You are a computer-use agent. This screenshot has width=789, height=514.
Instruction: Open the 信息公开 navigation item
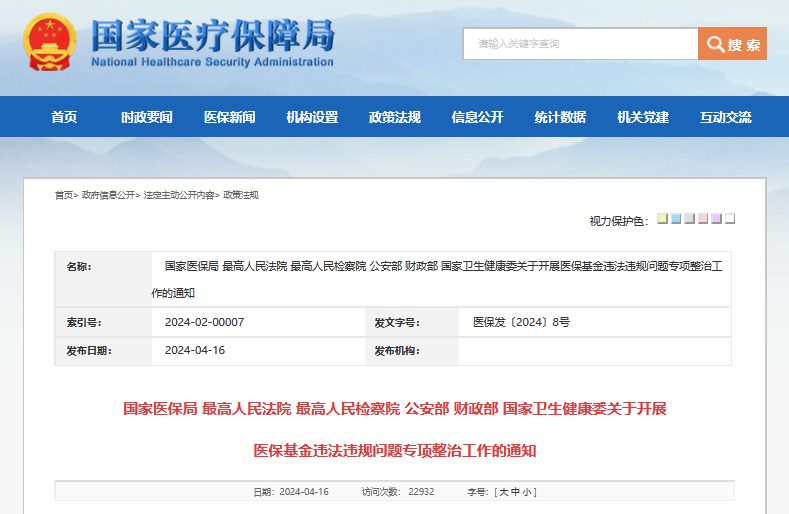[477, 117]
